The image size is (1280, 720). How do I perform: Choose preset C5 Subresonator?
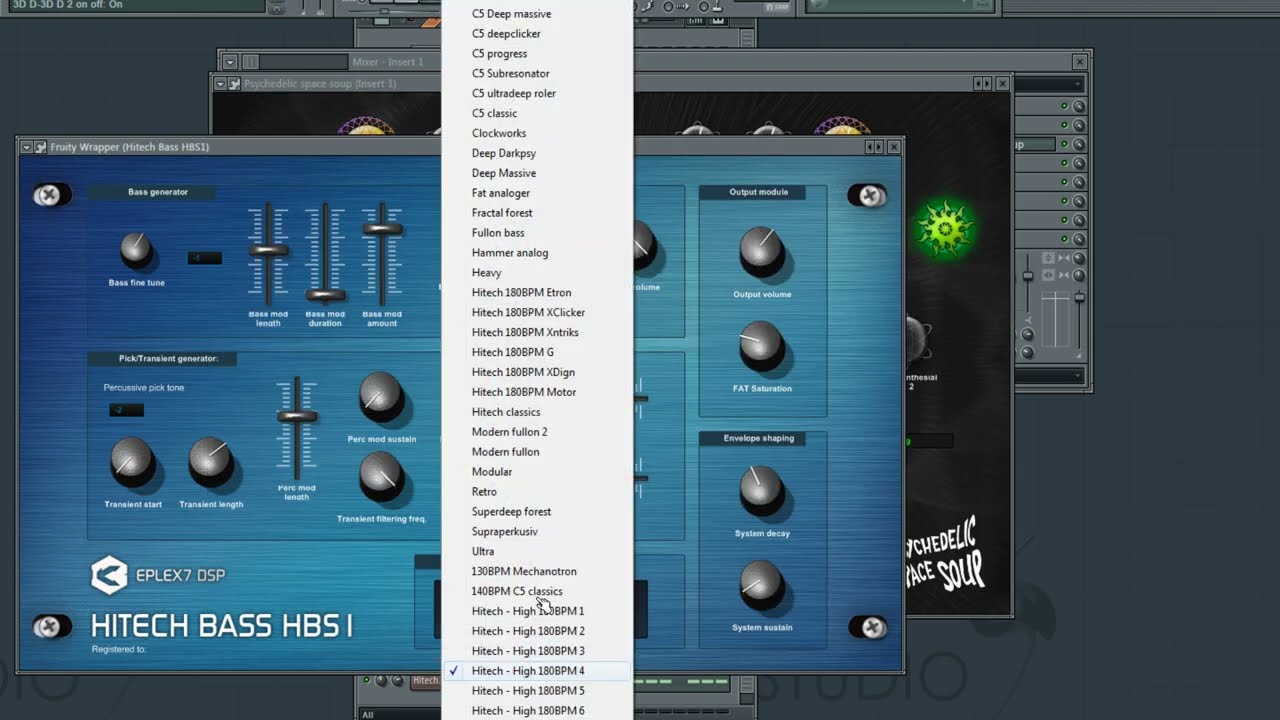point(536,74)
